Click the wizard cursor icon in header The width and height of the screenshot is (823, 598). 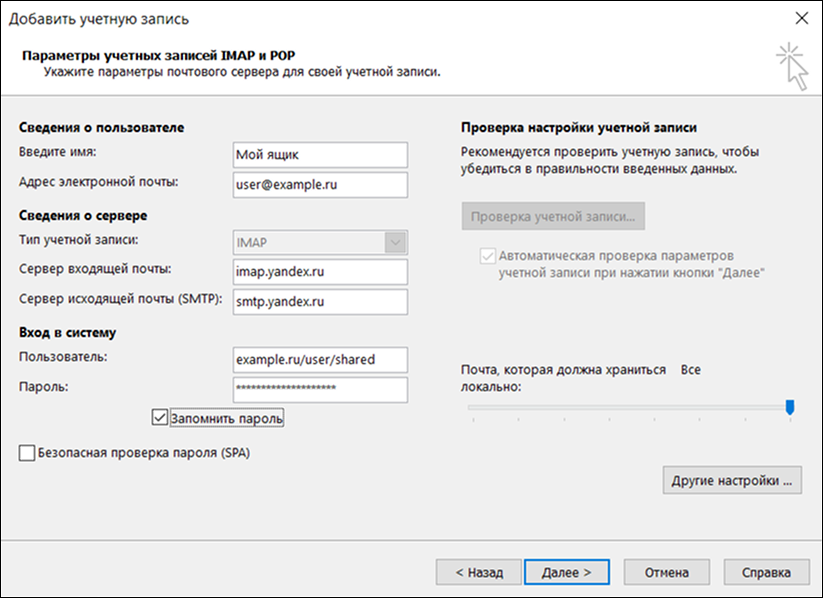[791, 65]
